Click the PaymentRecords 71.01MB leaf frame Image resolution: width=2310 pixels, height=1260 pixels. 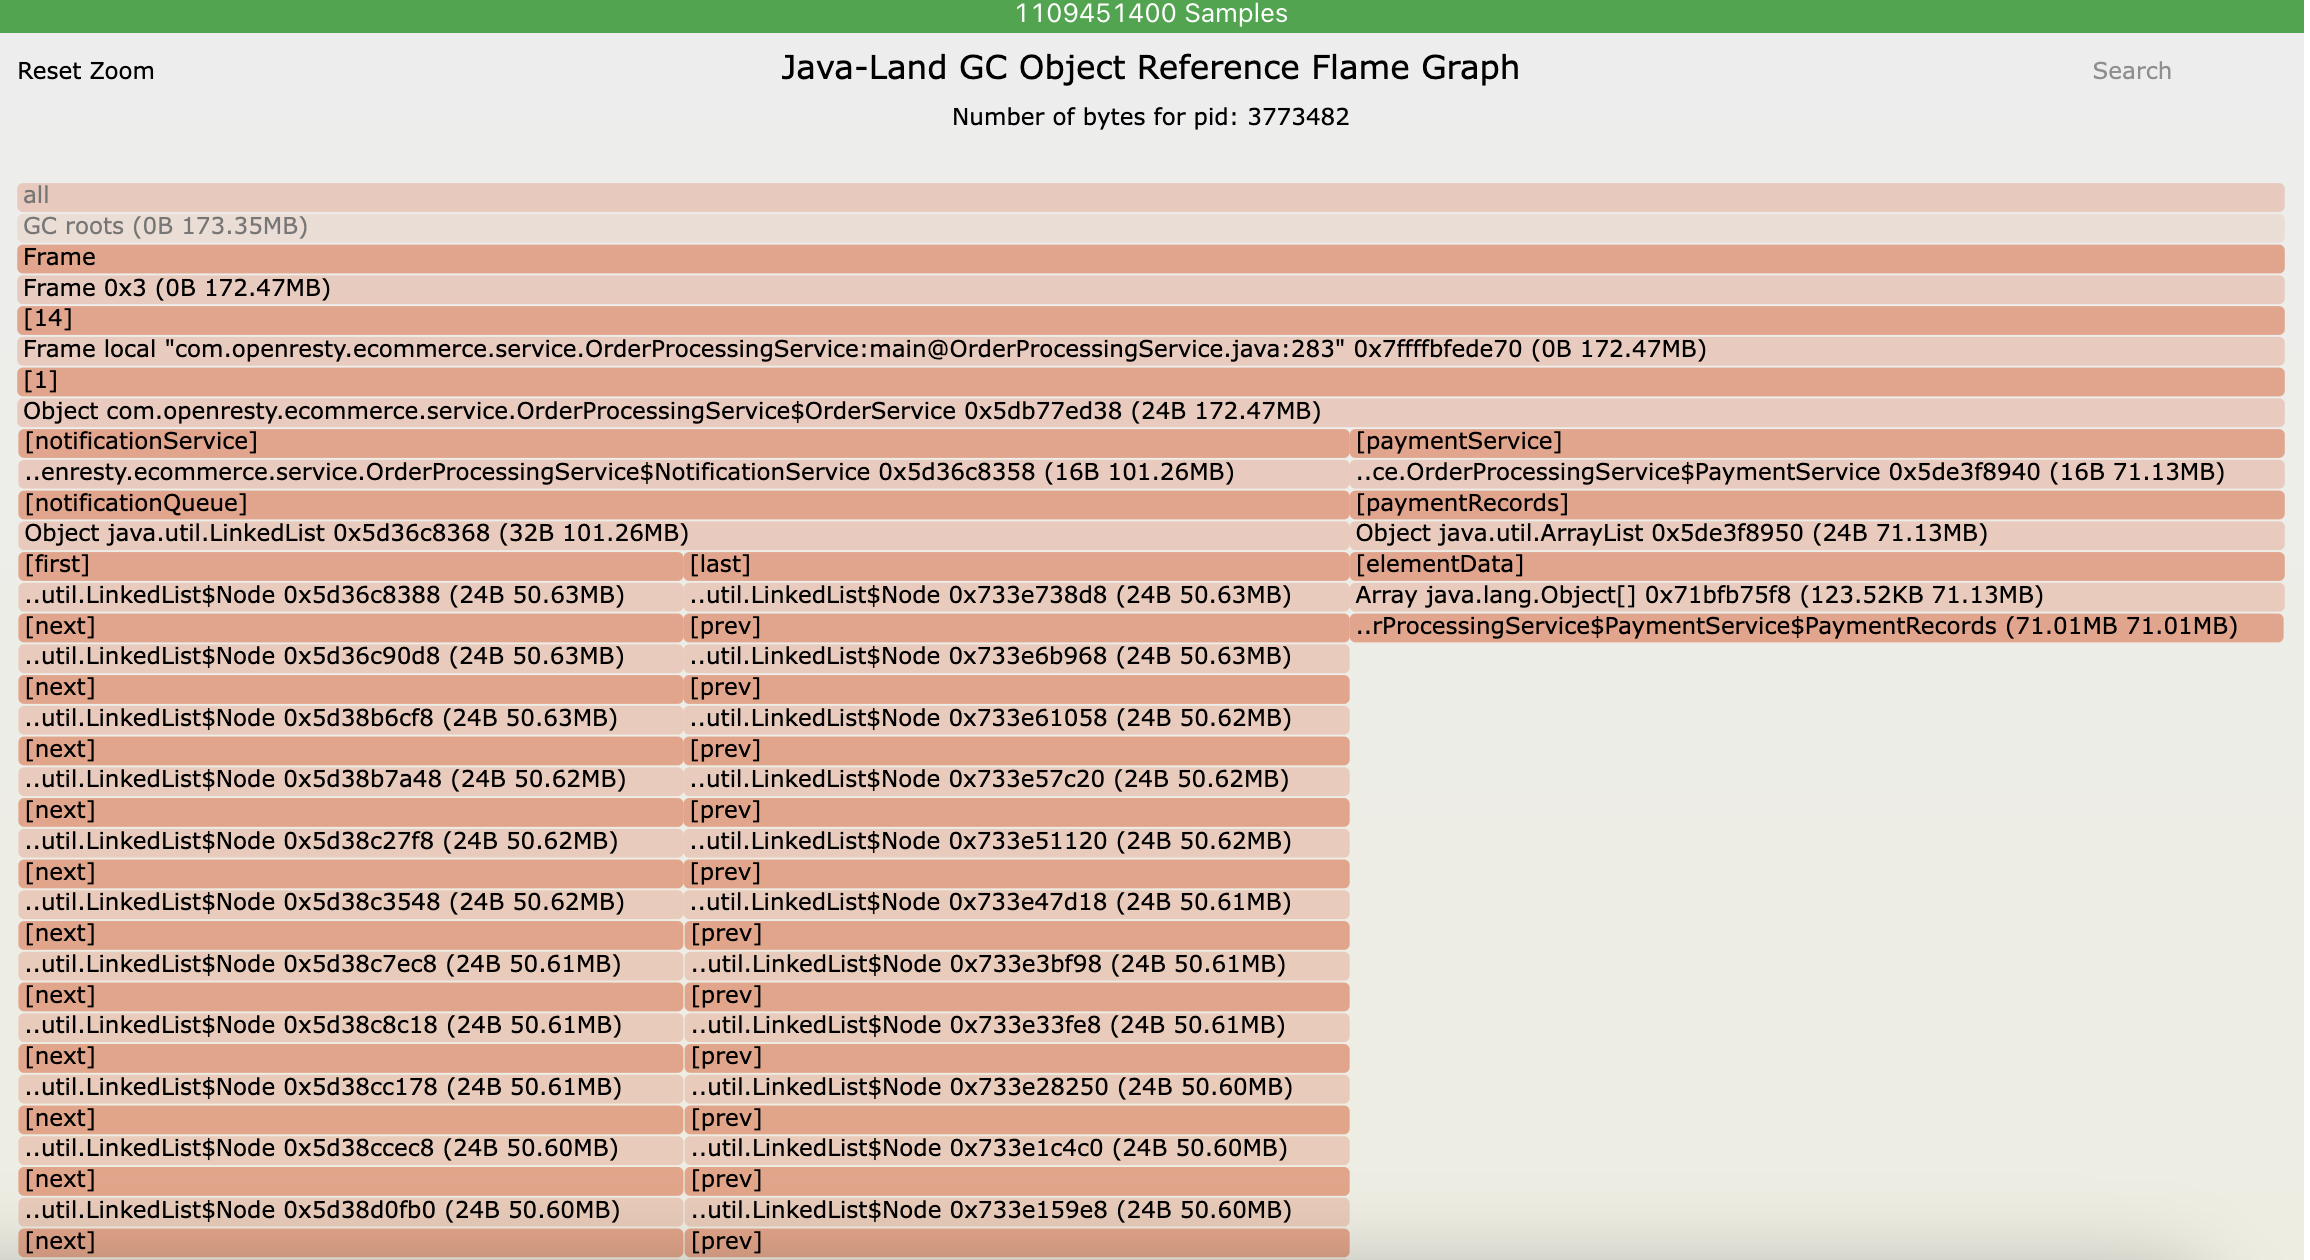point(1816,627)
